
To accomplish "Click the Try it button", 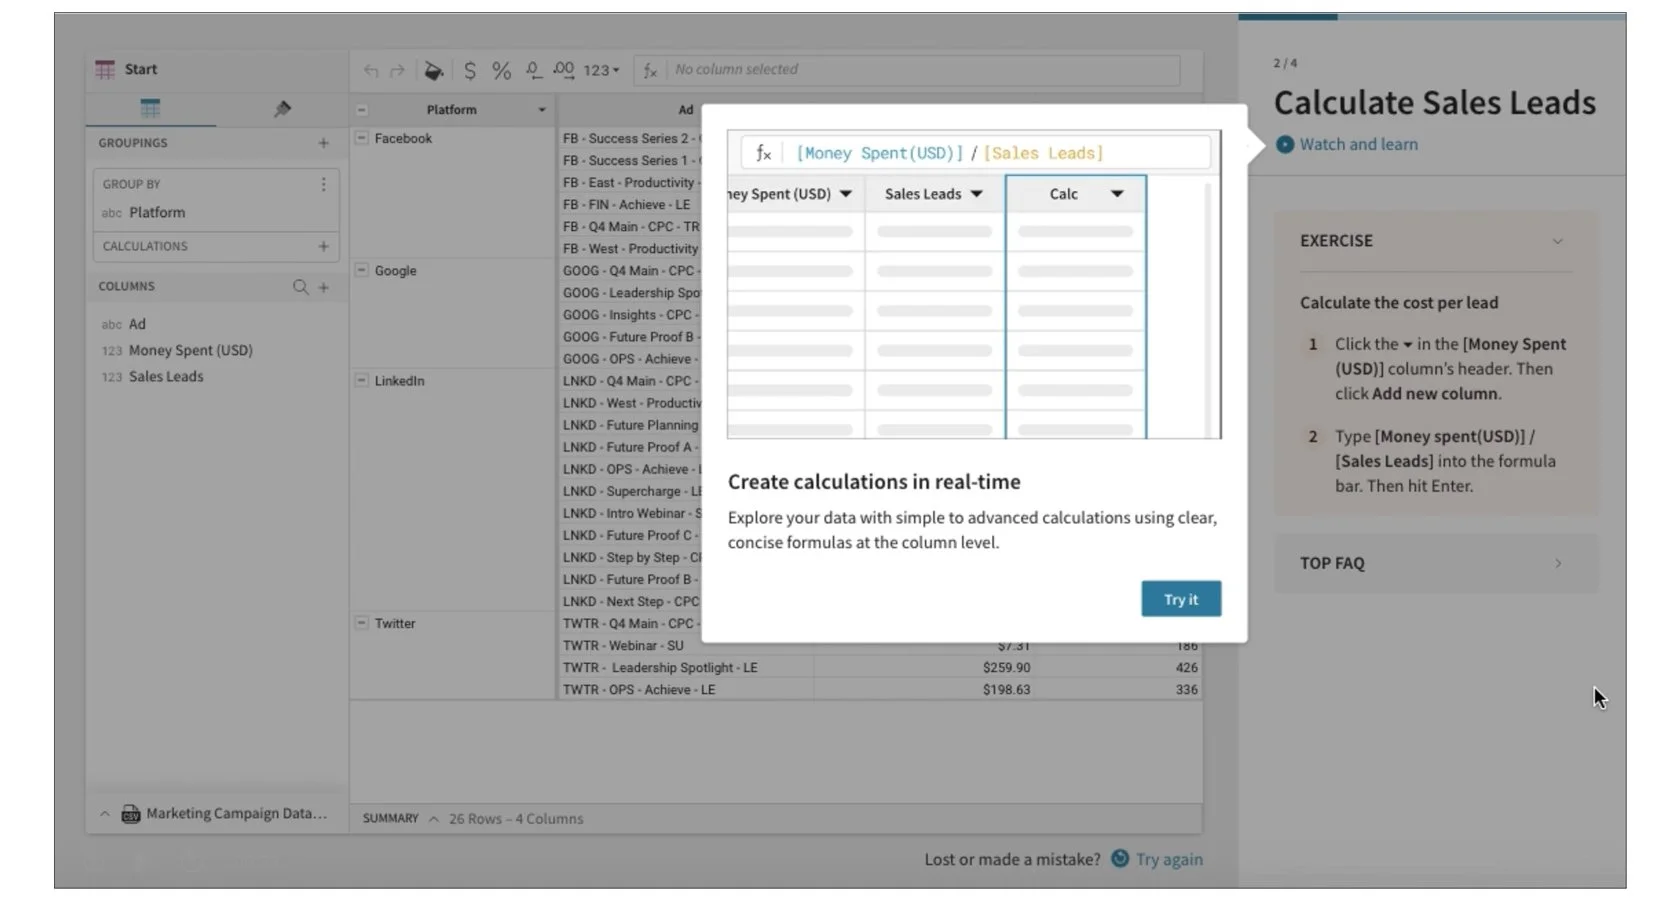I will pos(1181,599).
